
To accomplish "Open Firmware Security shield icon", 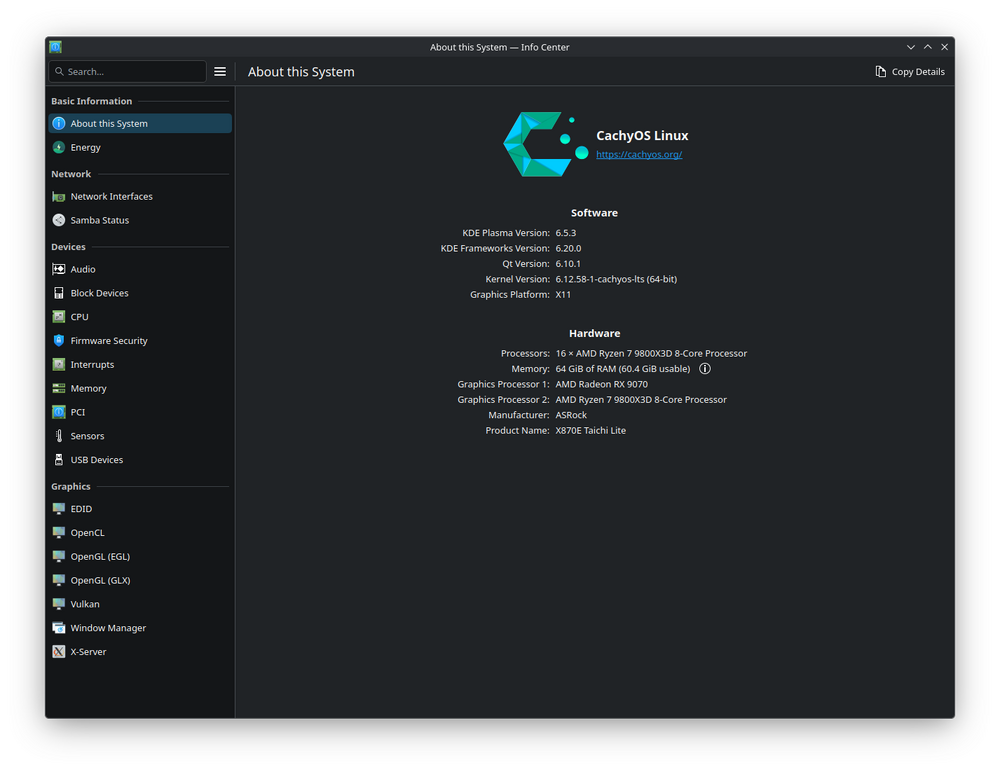I will pos(59,341).
